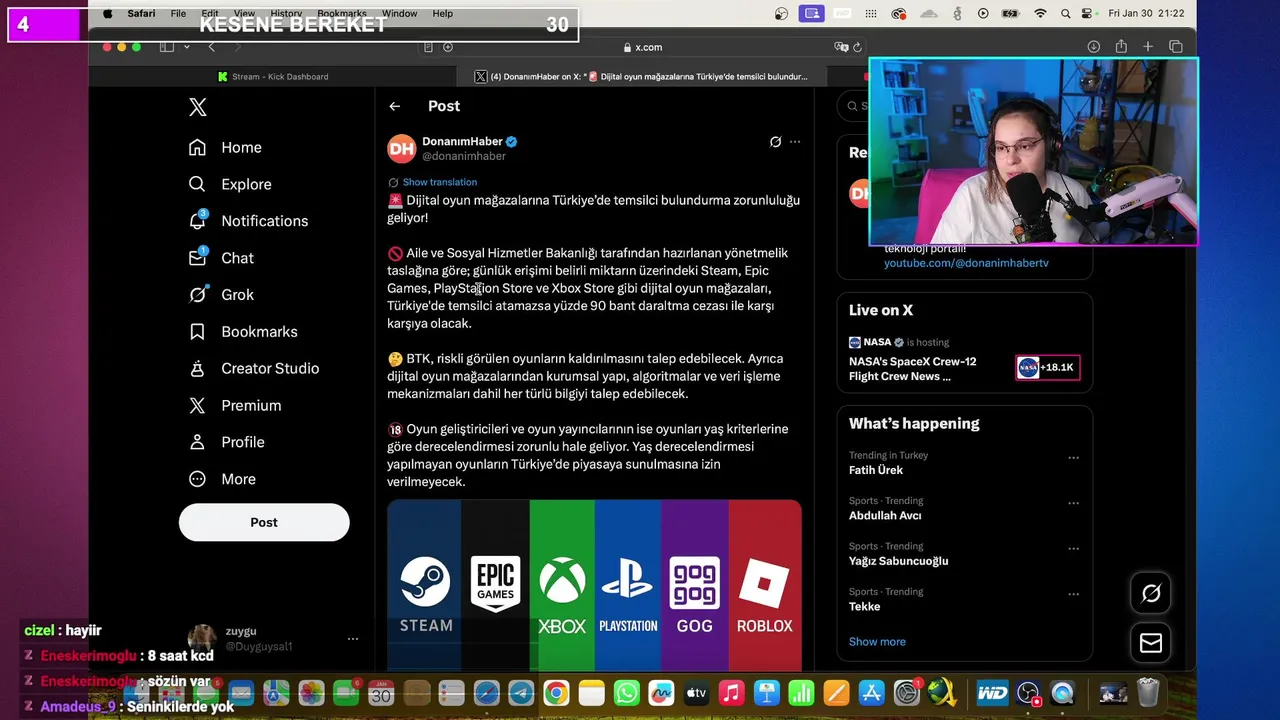
Task: Open options dots for Yağız Sabuncuoğlu trend
Action: tap(1073, 549)
